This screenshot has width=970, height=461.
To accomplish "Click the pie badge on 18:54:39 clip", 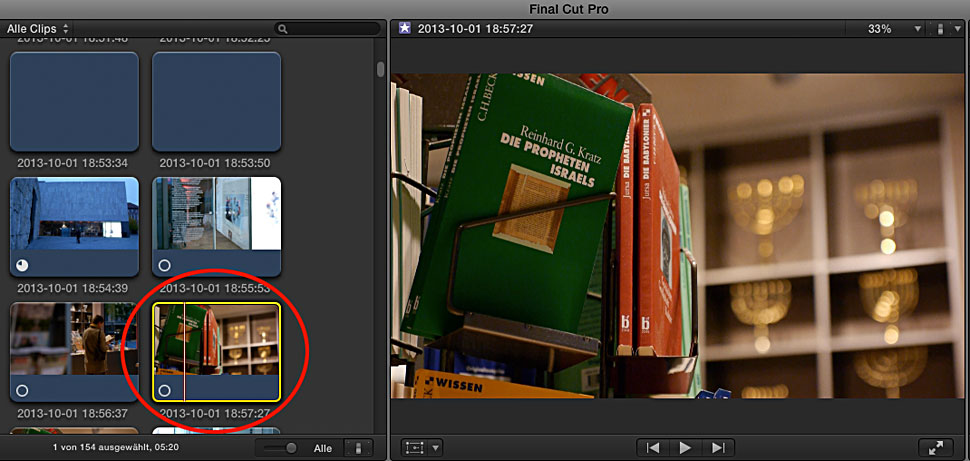I will click(23, 265).
